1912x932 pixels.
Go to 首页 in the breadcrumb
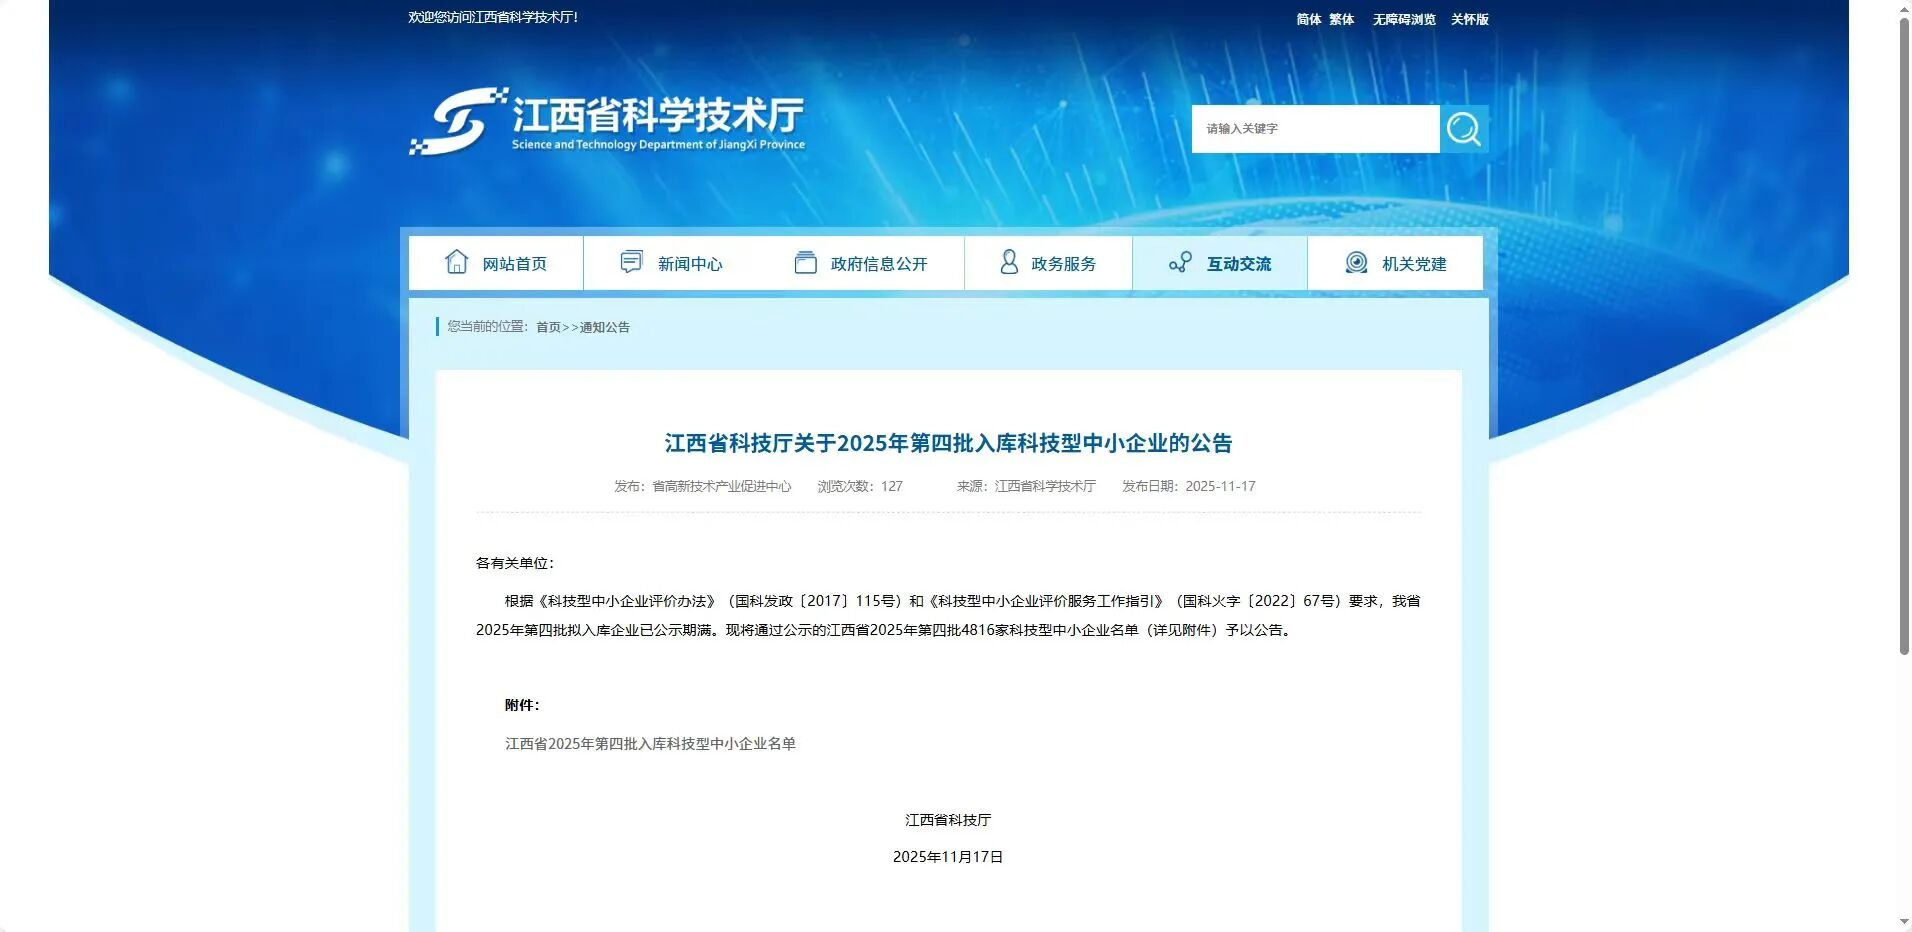tap(548, 327)
